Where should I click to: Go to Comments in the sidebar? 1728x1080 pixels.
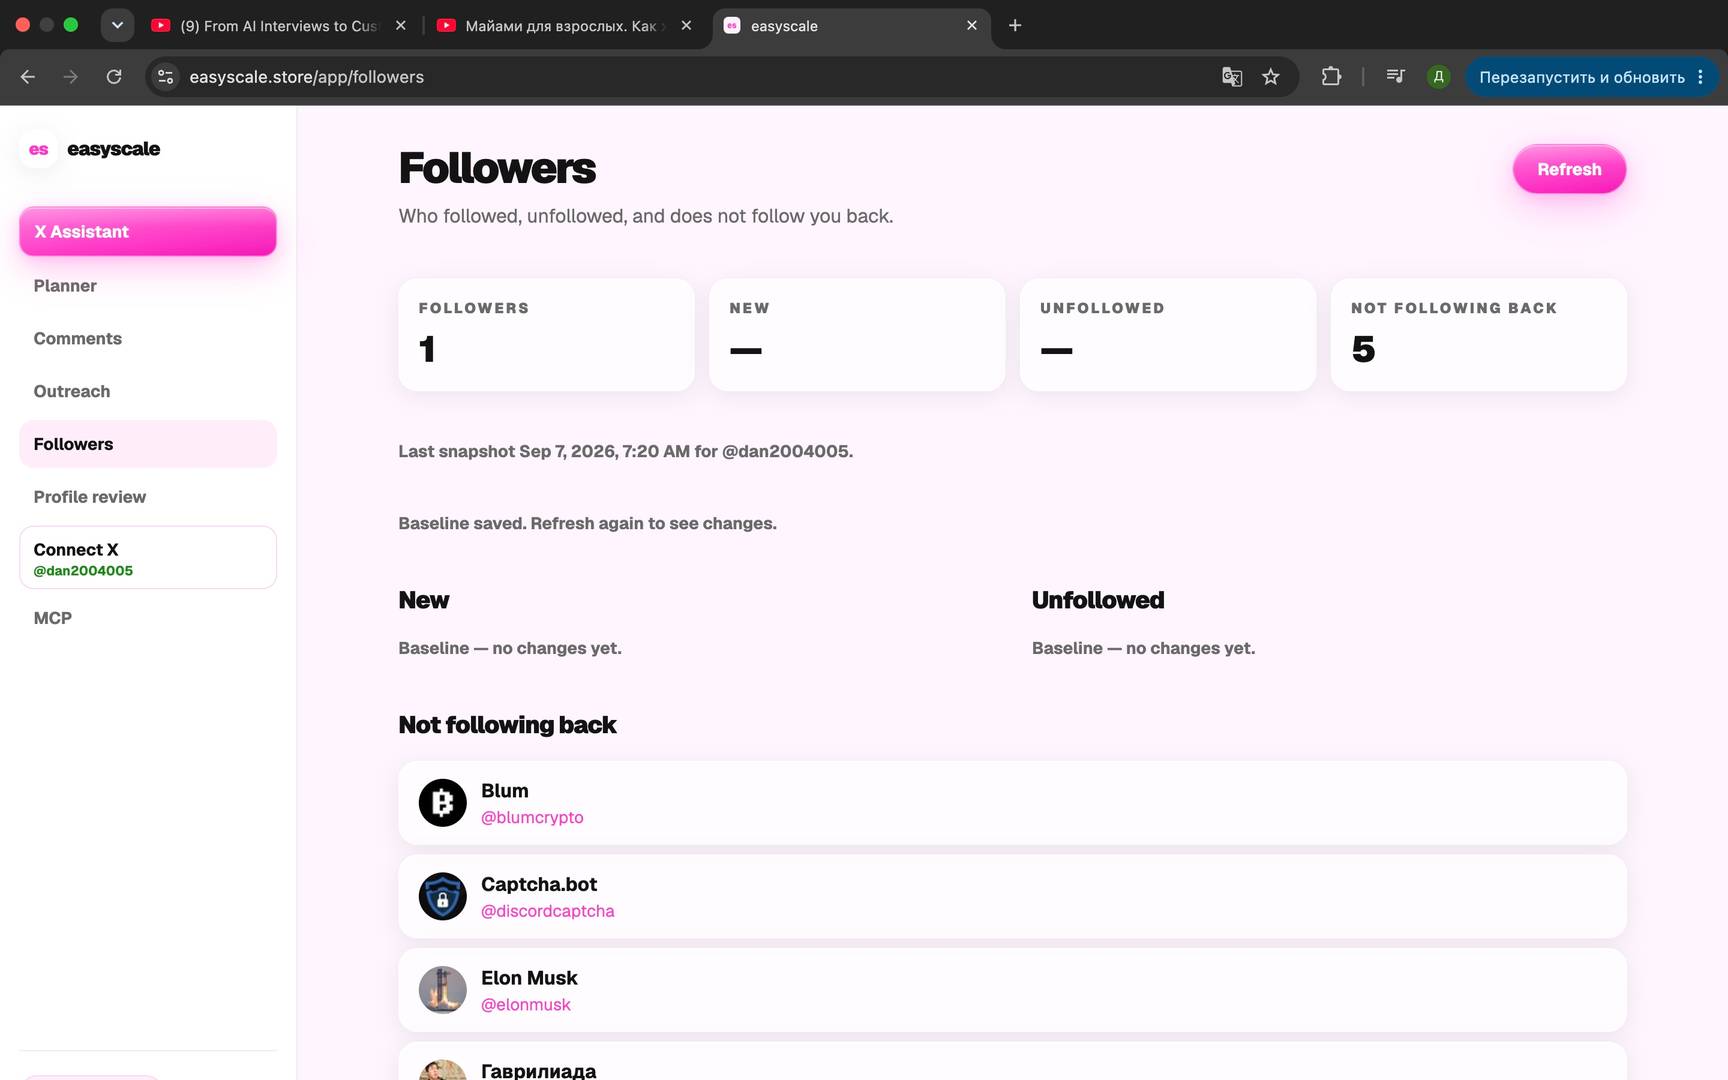coord(148,339)
